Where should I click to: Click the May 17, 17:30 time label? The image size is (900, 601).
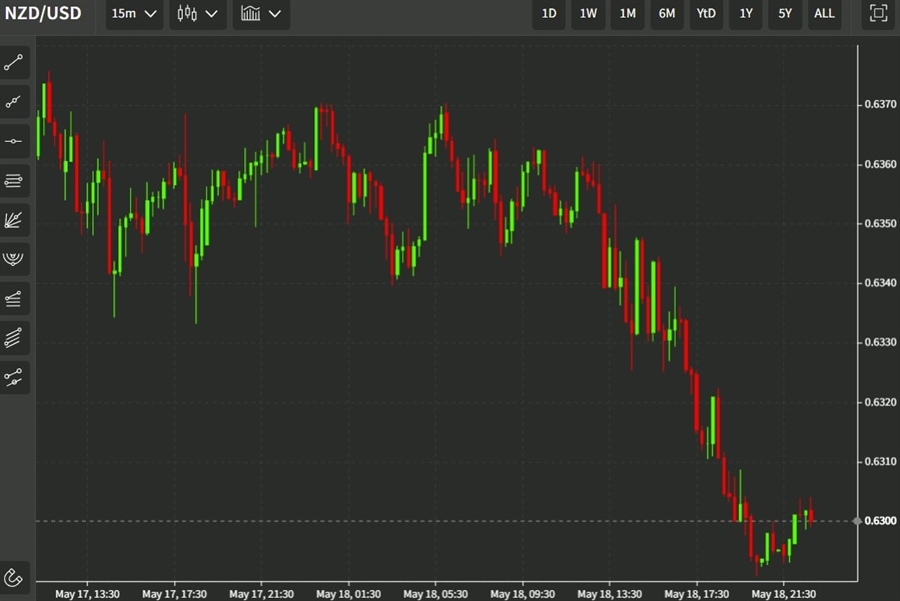point(174,594)
